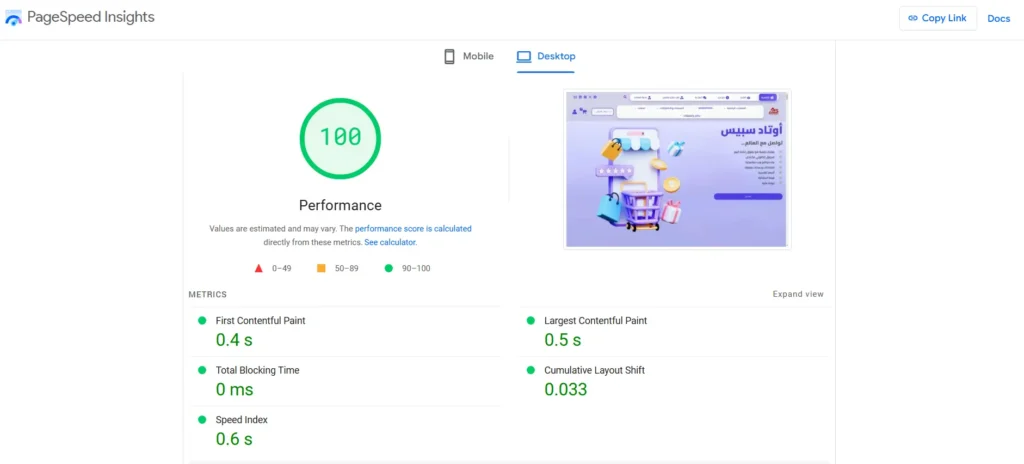
Task: Expand the Total Blocking Time metric
Action: 257,370
